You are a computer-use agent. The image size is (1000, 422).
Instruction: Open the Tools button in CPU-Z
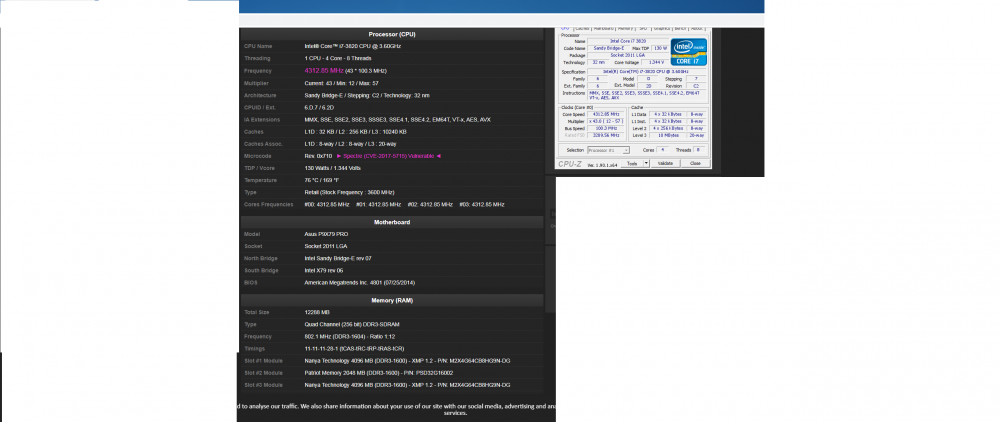click(x=632, y=163)
